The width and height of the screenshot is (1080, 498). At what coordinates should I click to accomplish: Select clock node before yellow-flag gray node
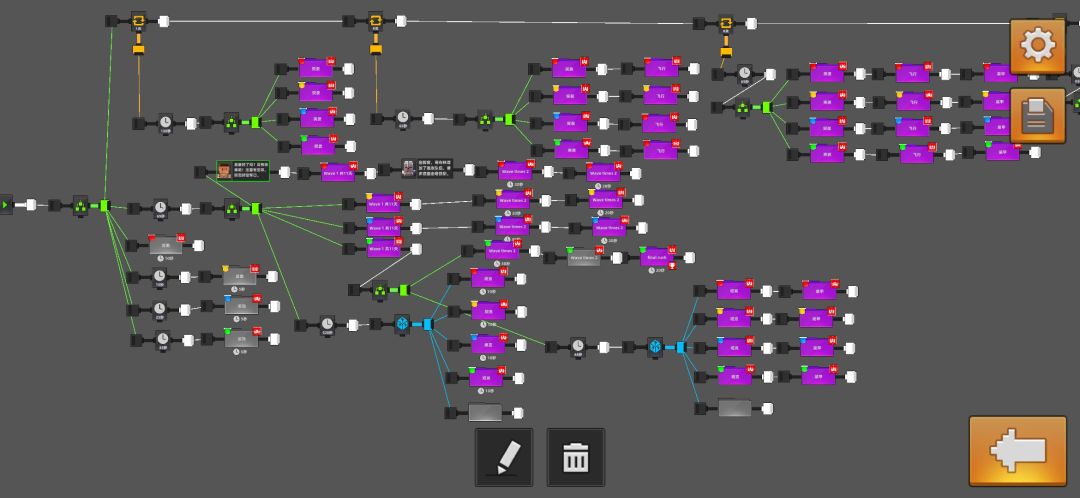[x=160, y=277]
